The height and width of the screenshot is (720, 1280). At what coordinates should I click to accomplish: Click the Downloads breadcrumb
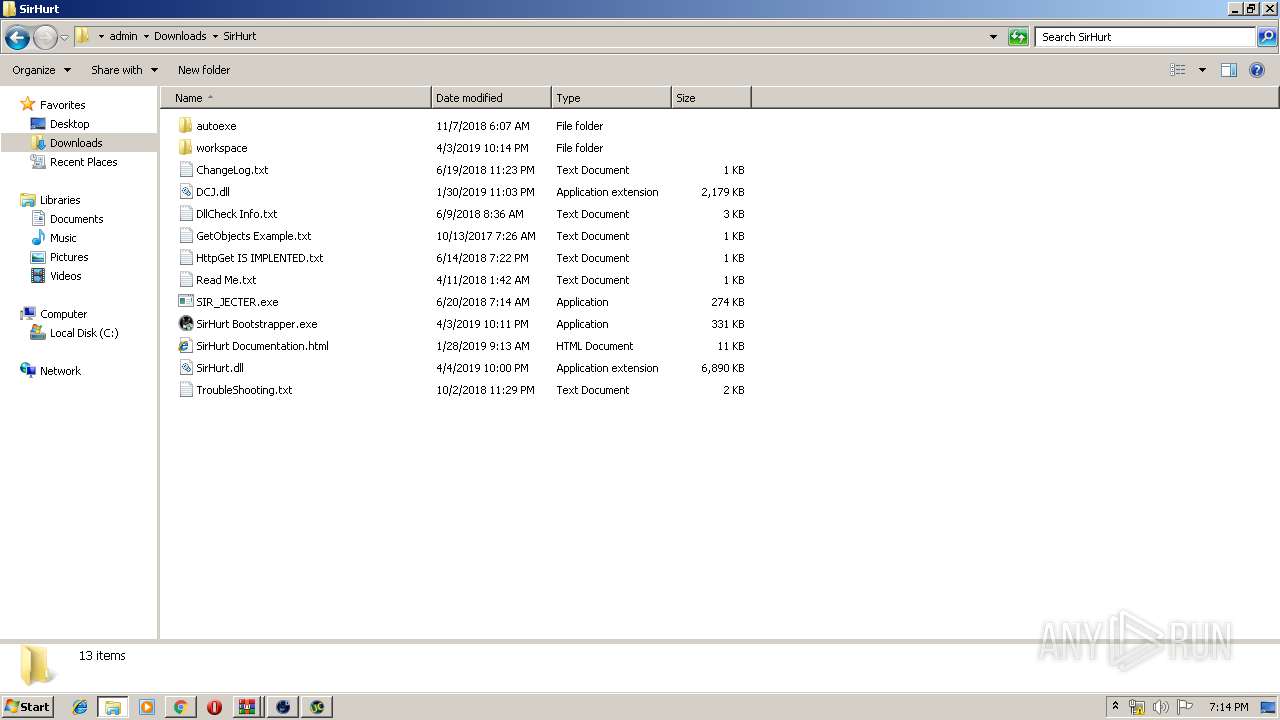click(180, 36)
